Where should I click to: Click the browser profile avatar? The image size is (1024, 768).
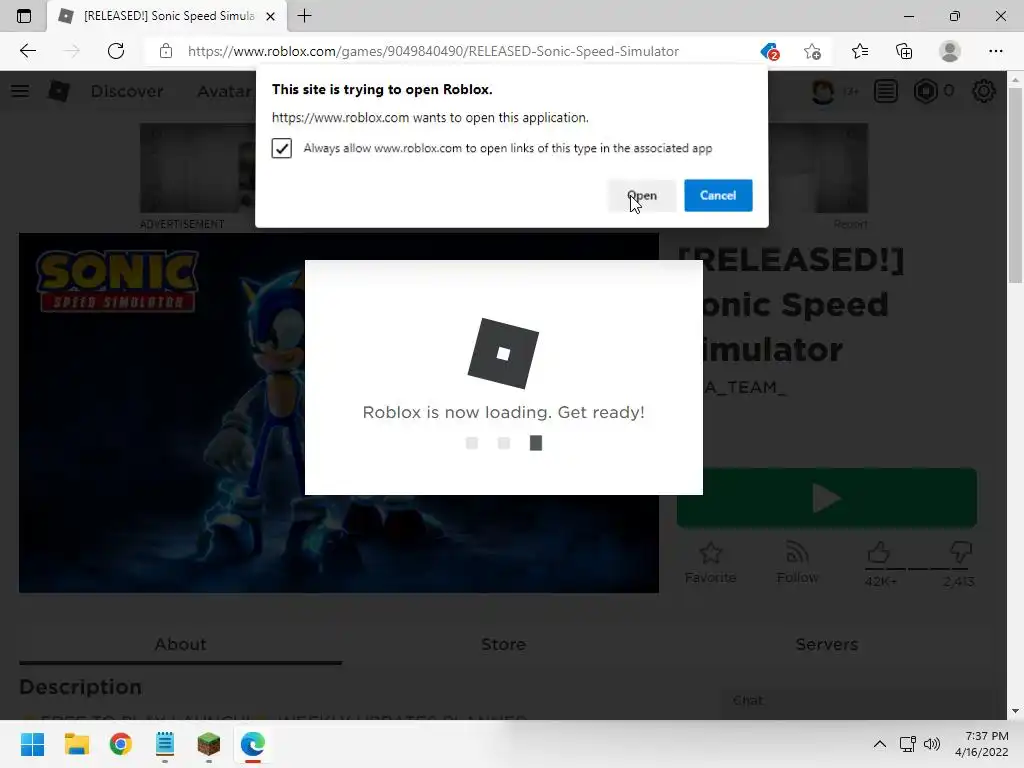point(950,51)
